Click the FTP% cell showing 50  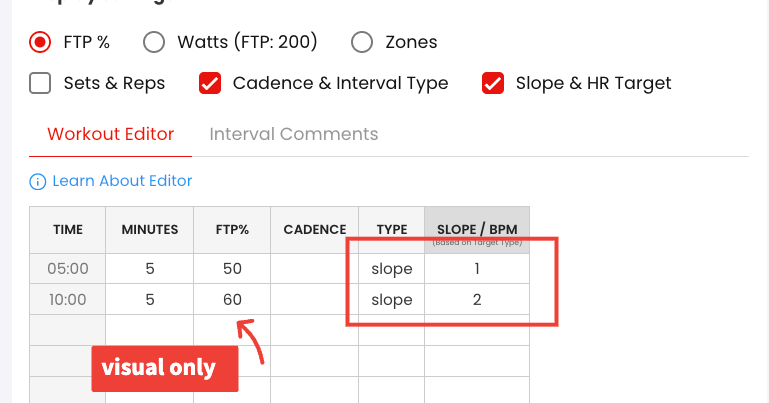coord(232,269)
